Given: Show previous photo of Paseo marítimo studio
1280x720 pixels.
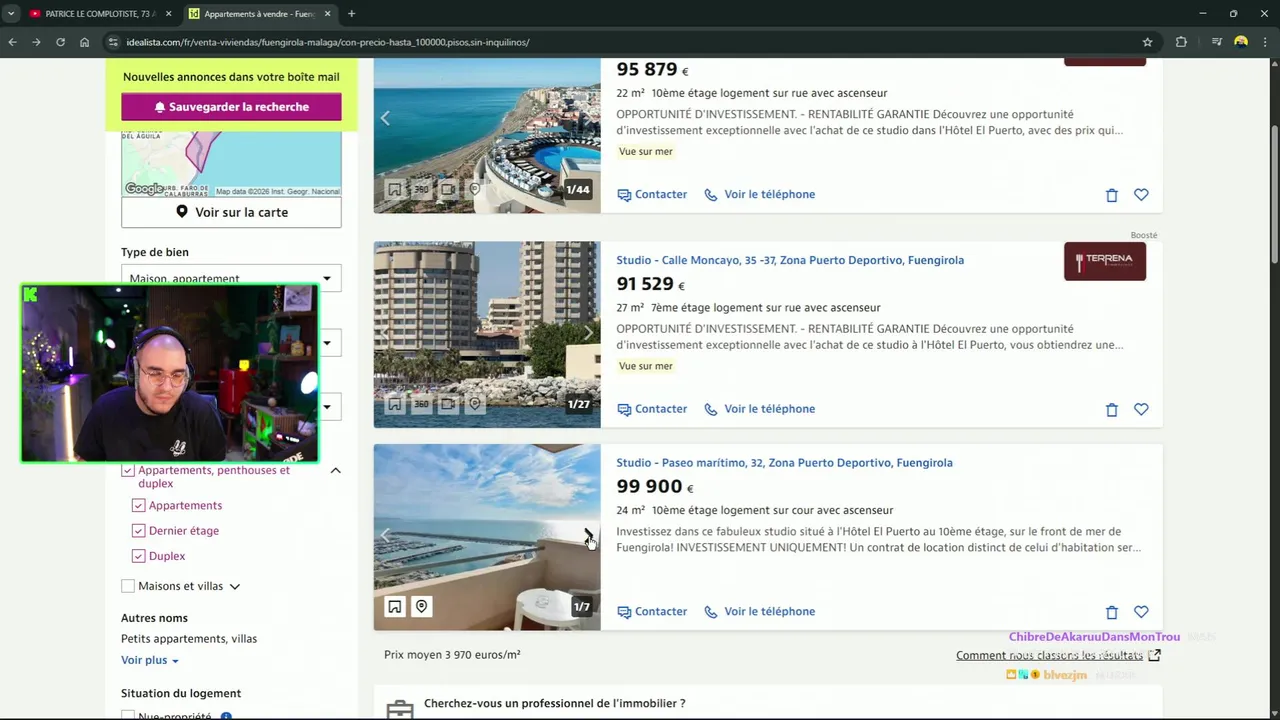Looking at the screenshot, I should 385,536.
